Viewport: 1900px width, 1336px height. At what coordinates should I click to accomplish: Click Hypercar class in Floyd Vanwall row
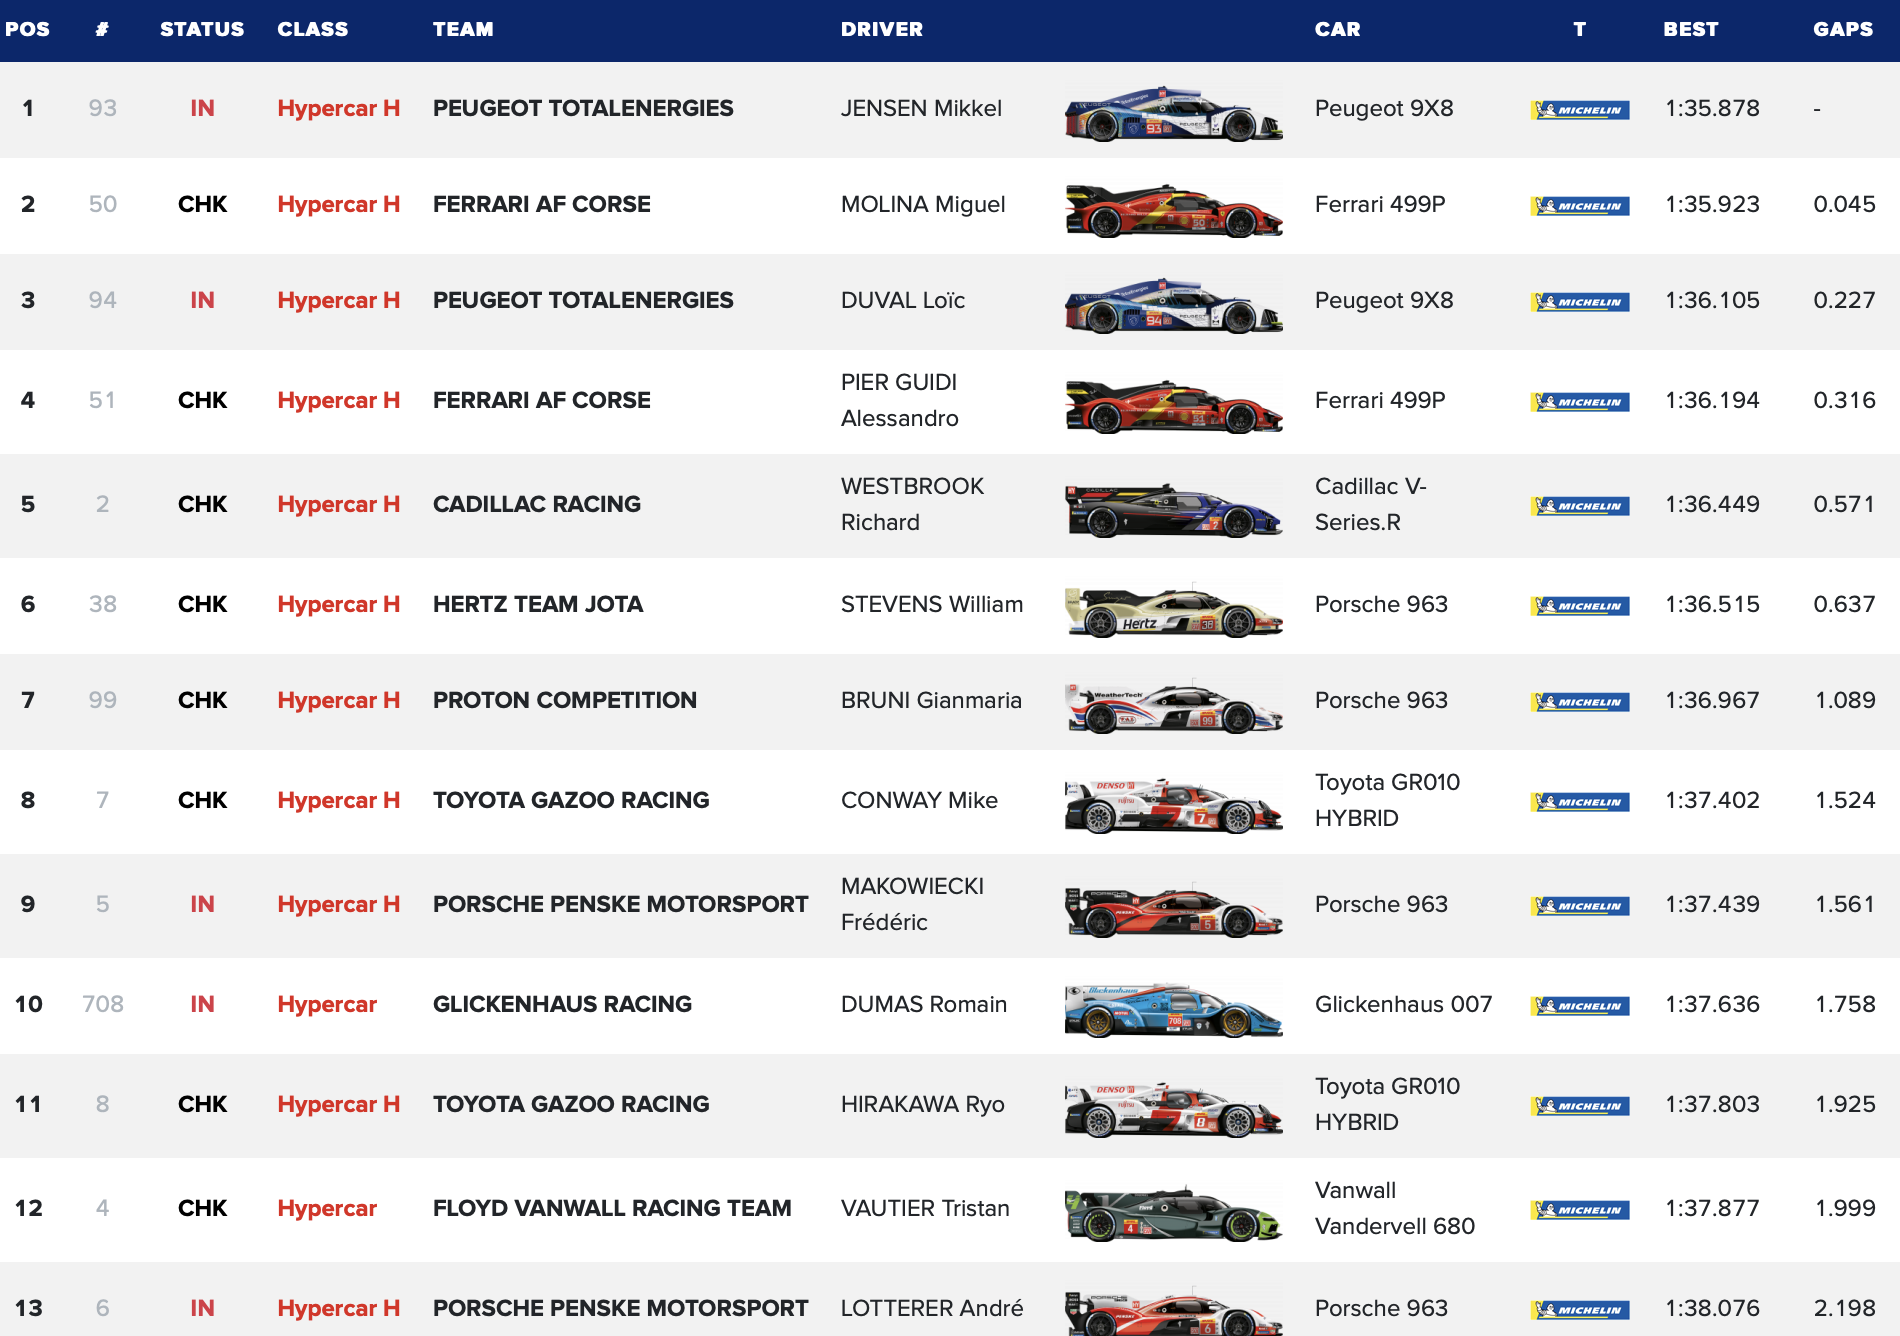click(x=327, y=1208)
